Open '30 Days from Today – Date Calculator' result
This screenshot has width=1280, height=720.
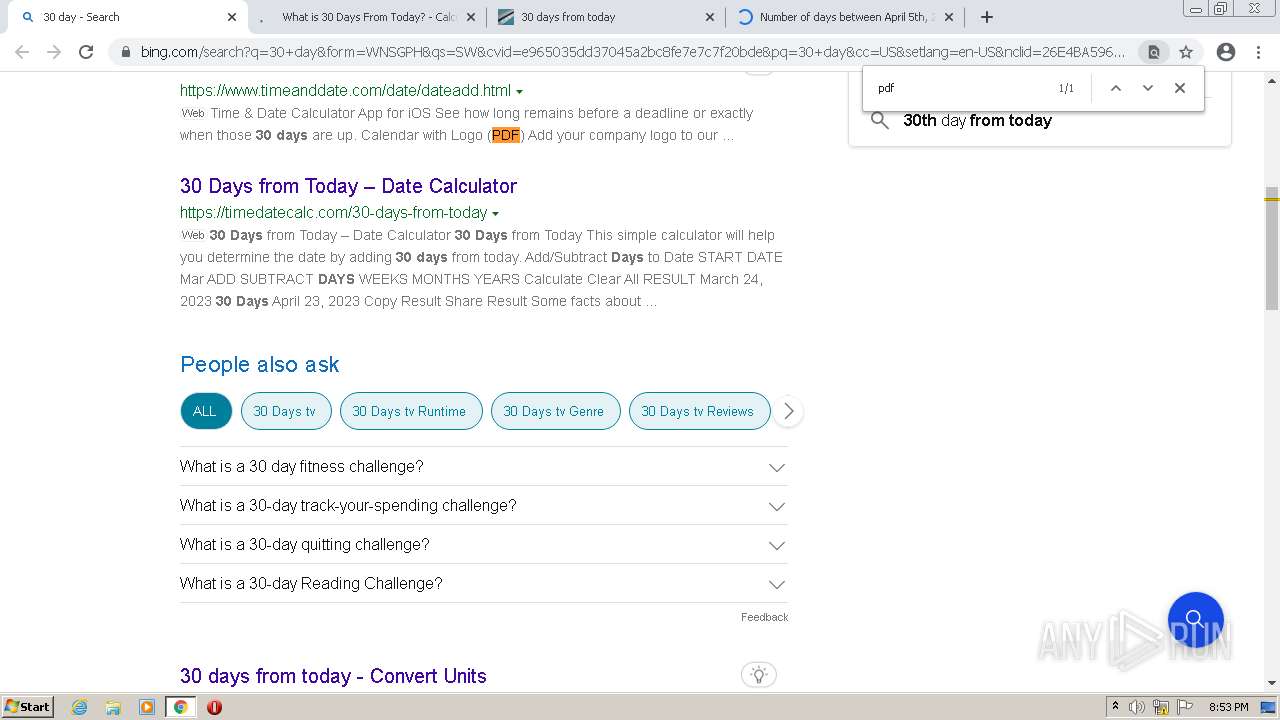[348, 186]
